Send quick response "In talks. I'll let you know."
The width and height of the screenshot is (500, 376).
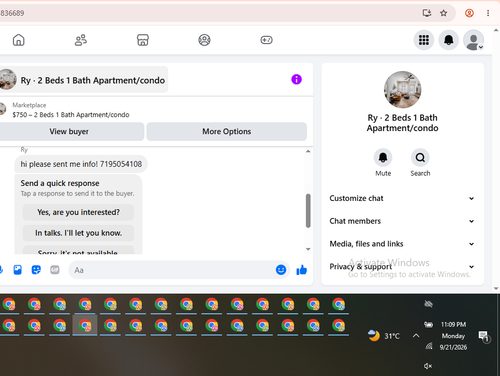pyautogui.click(x=78, y=233)
